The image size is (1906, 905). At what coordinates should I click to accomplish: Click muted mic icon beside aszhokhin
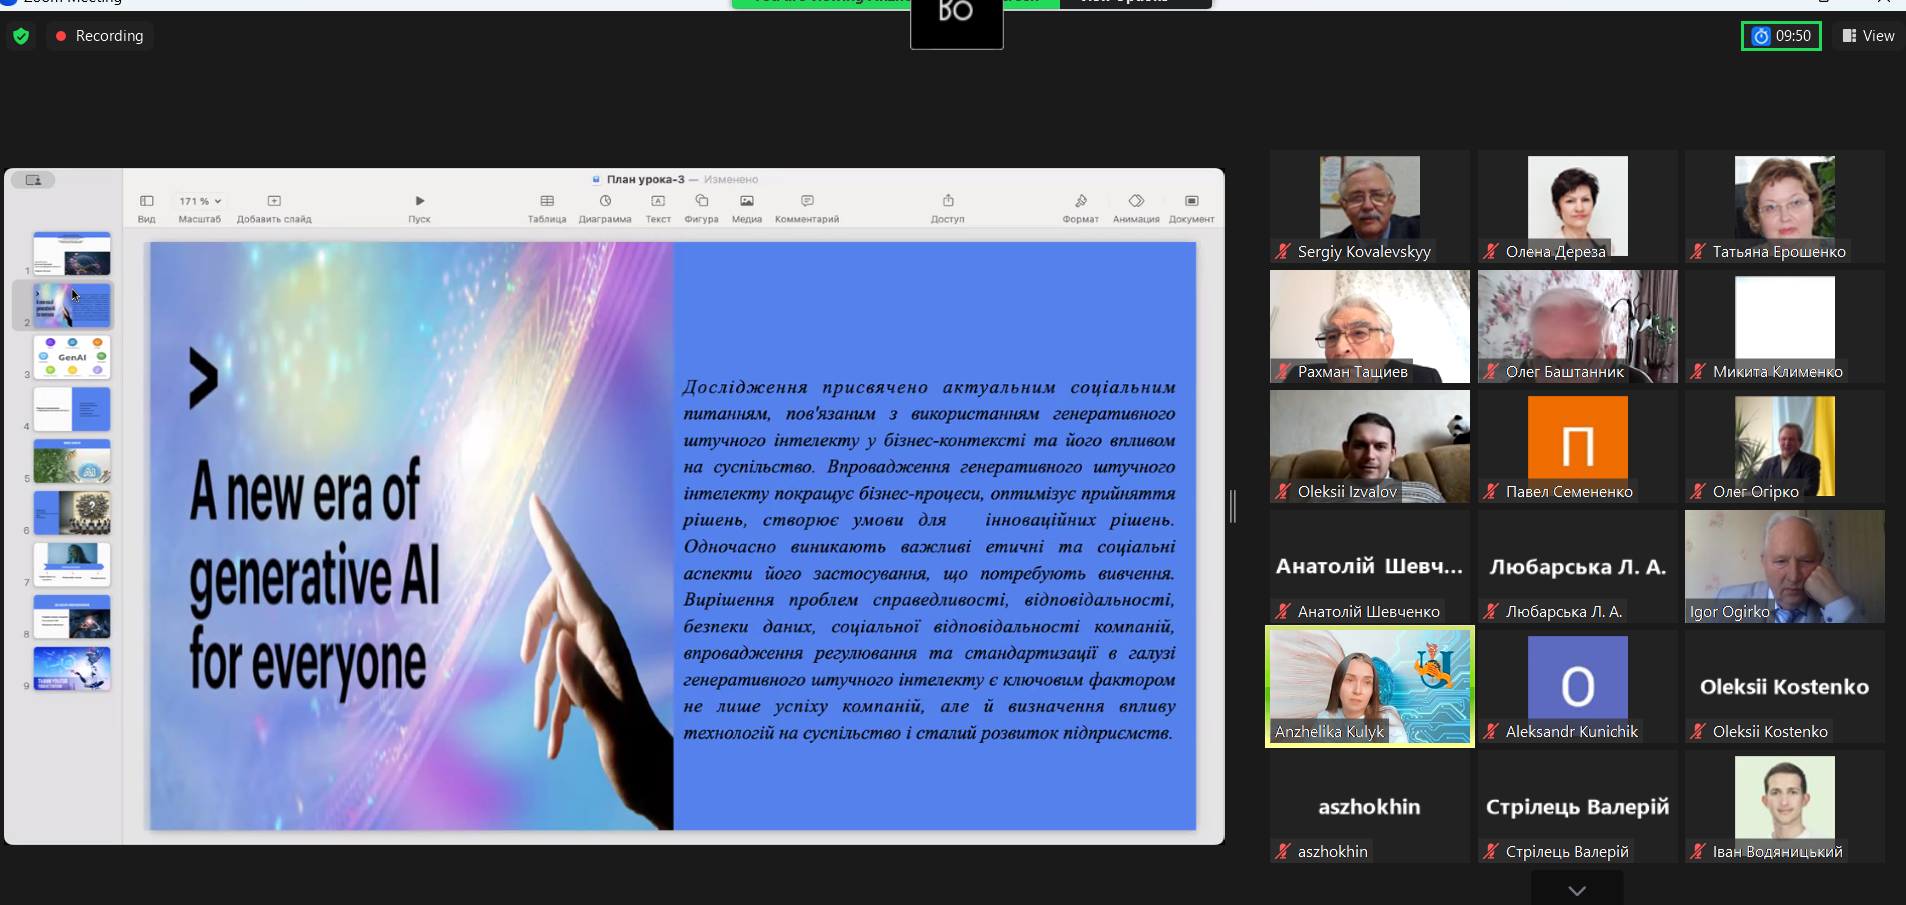1283,852
